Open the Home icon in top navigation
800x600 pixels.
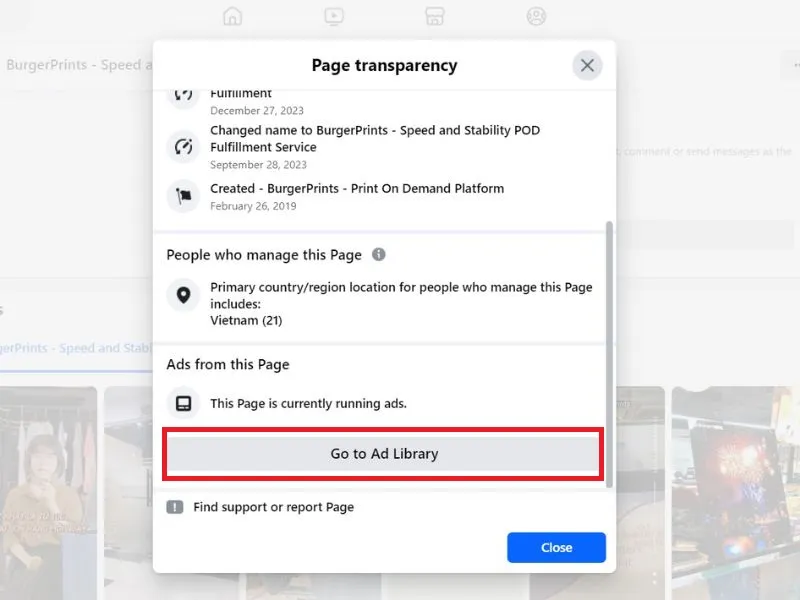pyautogui.click(x=233, y=16)
